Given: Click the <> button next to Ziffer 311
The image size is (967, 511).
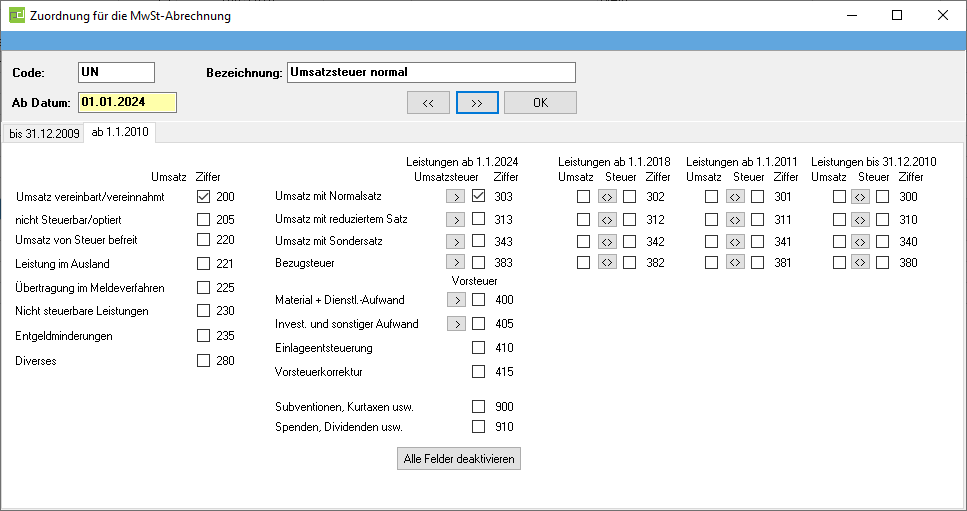Looking at the screenshot, I should click(735, 219).
